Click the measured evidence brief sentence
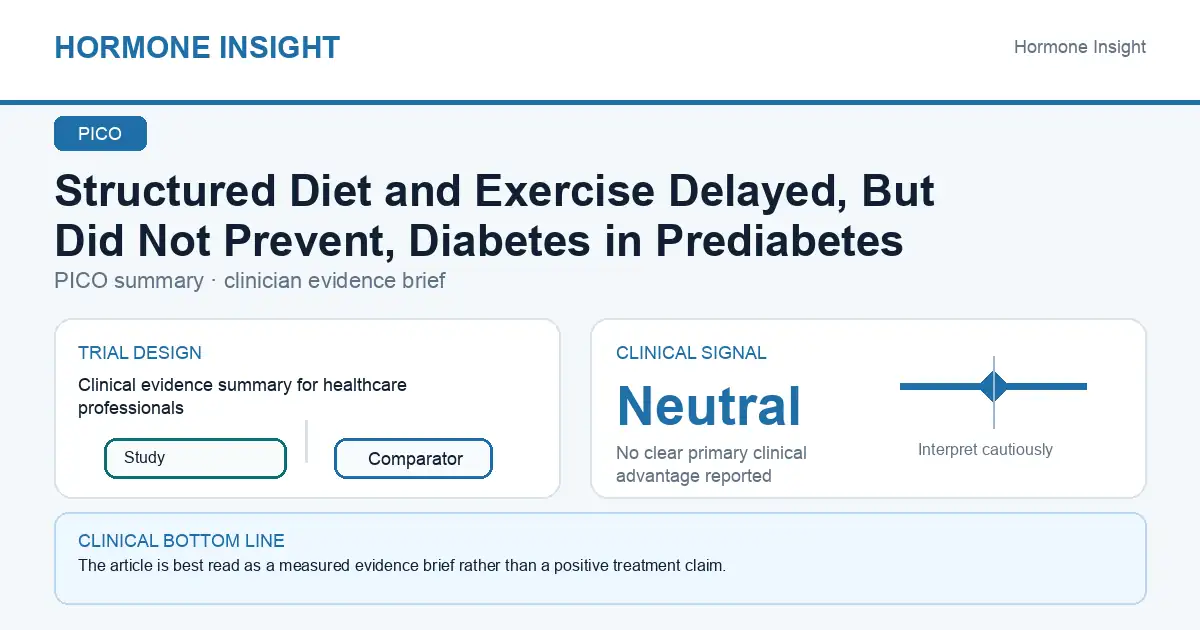The width and height of the screenshot is (1200, 630). pyautogui.click(x=401, y=565)
